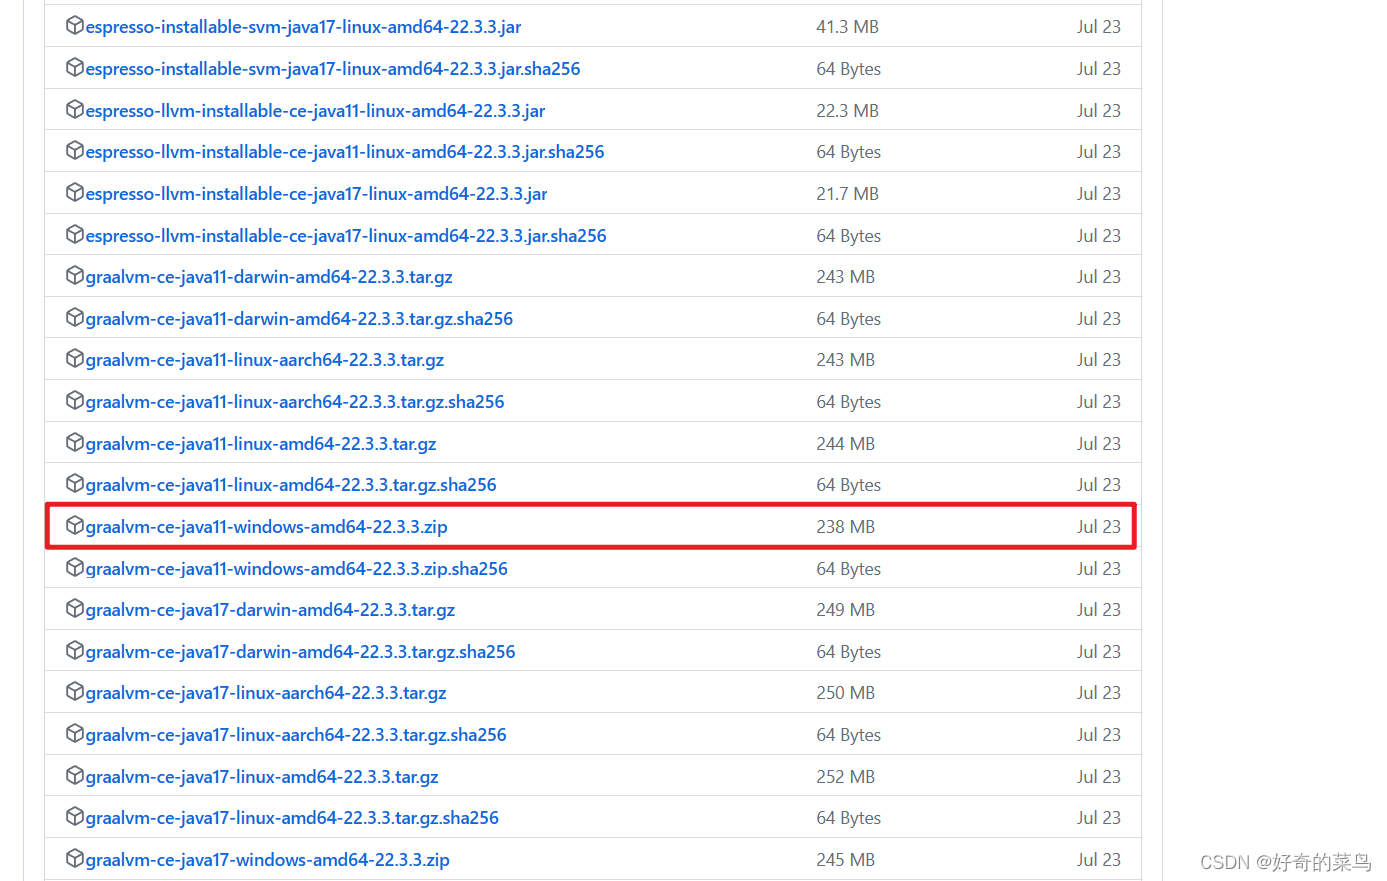The image size is (1387, 881).
Task: Click package icon beside espresso-llvm-installable-ce-java11-linux-amd64-22.3.3.jar
Action: [x=74, y=109]
